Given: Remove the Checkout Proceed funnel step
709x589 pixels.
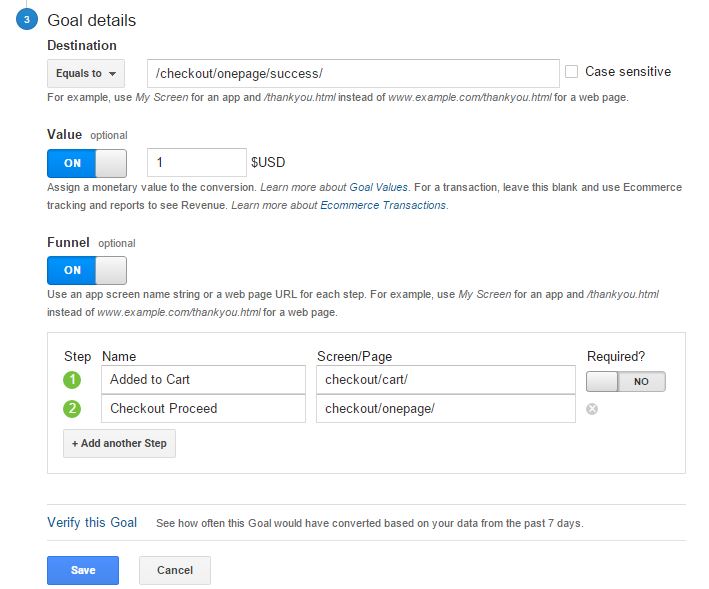Looking at the screenshot, I should [592, 409].
